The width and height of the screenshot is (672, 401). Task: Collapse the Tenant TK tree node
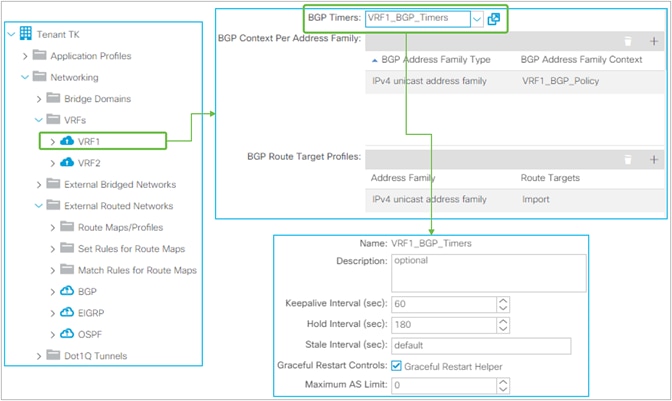(x=12, y=34)
